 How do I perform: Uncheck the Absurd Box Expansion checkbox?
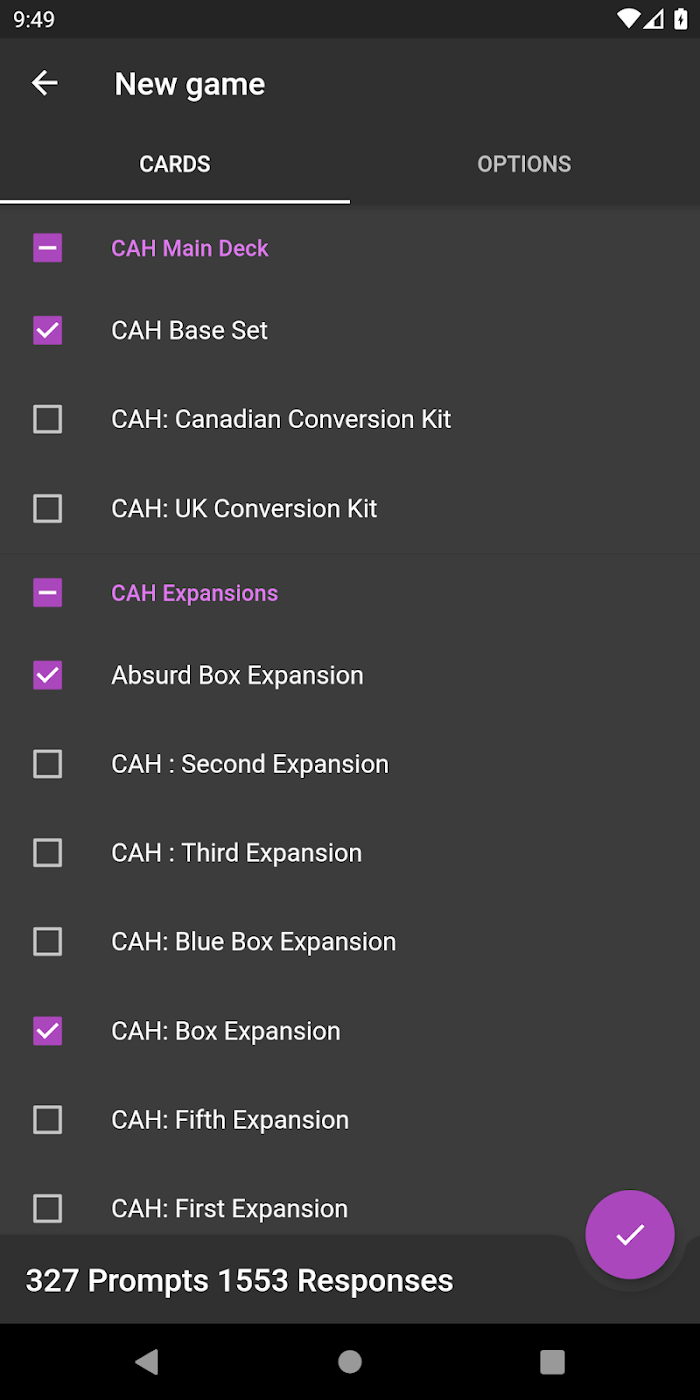click(48, 675)
